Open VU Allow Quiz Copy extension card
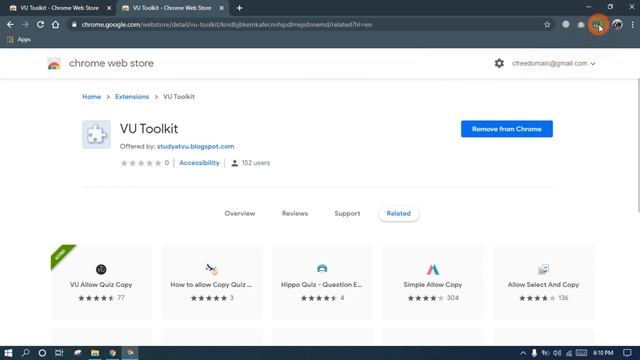Image resolution: width=640 pixels, height=360 pixels. (101, 282)
